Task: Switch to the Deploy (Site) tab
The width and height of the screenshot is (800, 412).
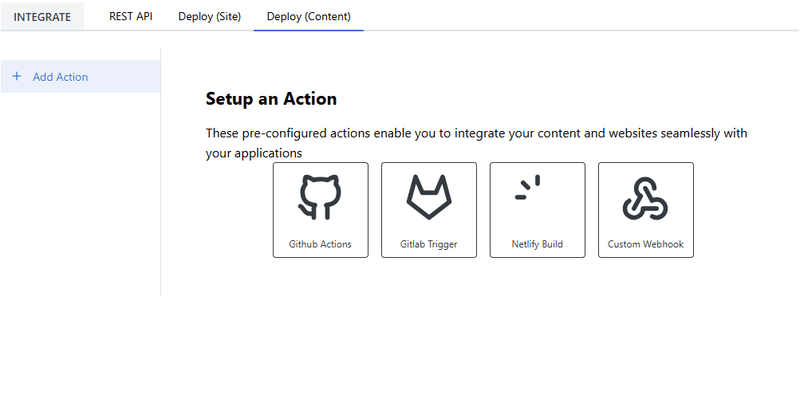Action: coord(209,17)
